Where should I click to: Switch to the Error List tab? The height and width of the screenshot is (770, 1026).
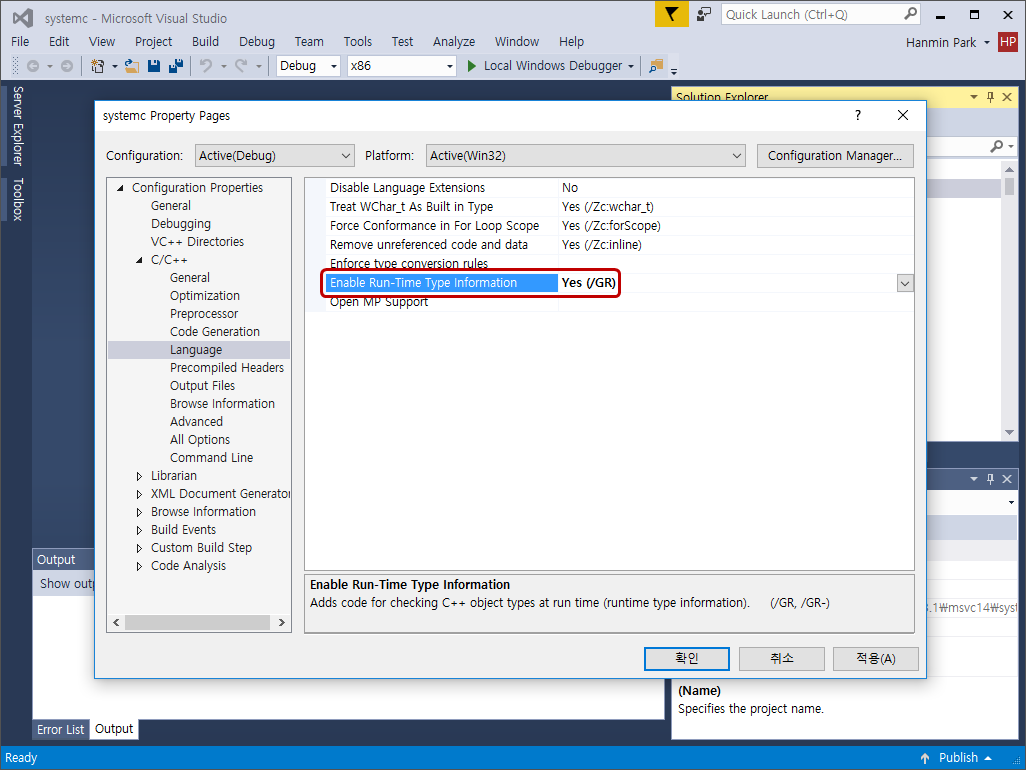coord(60,729)
